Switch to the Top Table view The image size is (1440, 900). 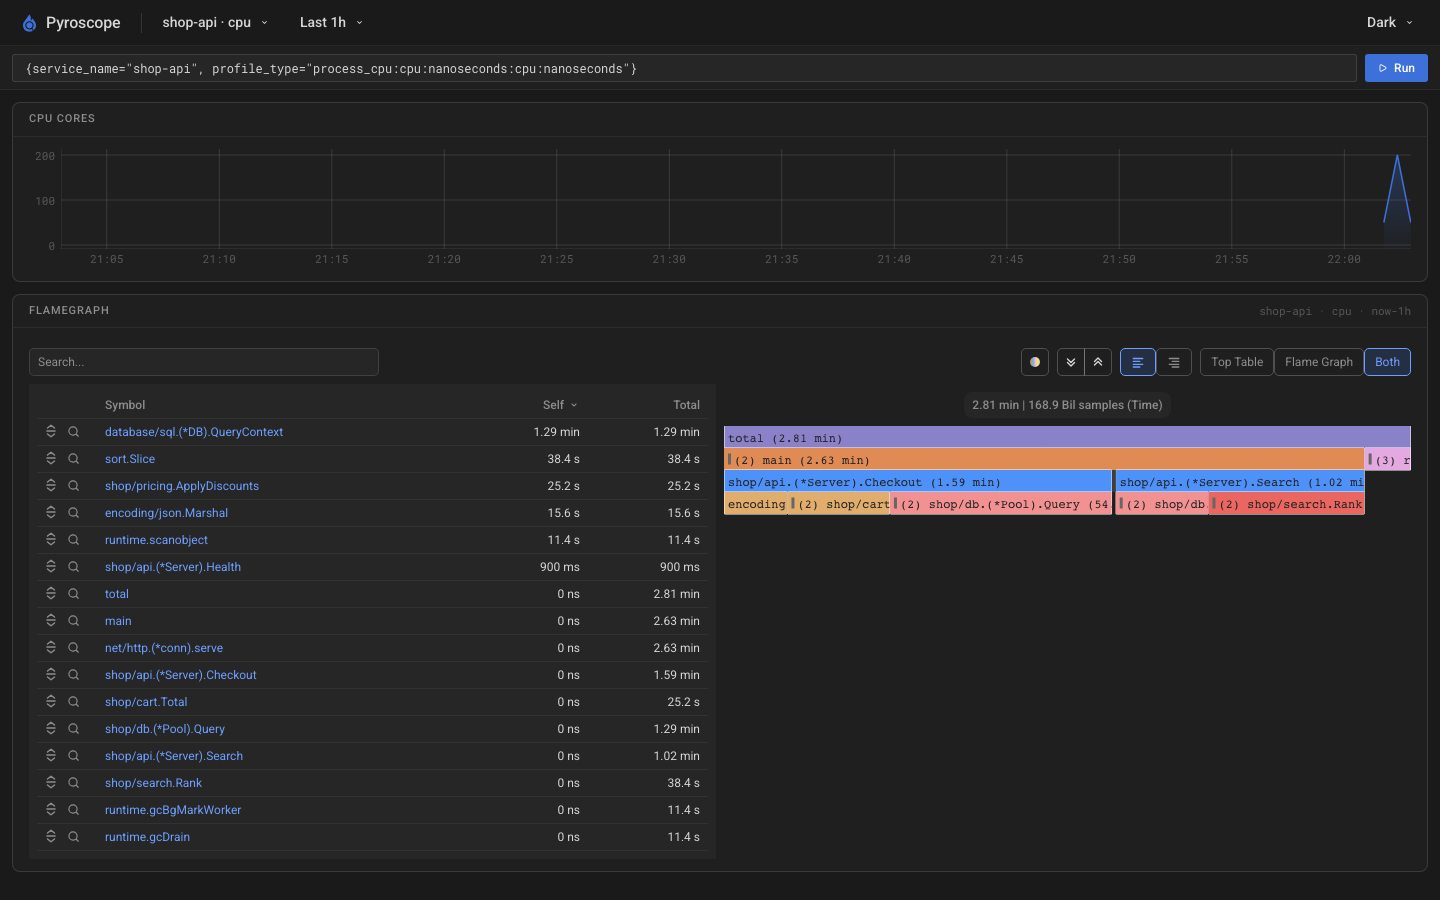click(x=1237, y=362)
